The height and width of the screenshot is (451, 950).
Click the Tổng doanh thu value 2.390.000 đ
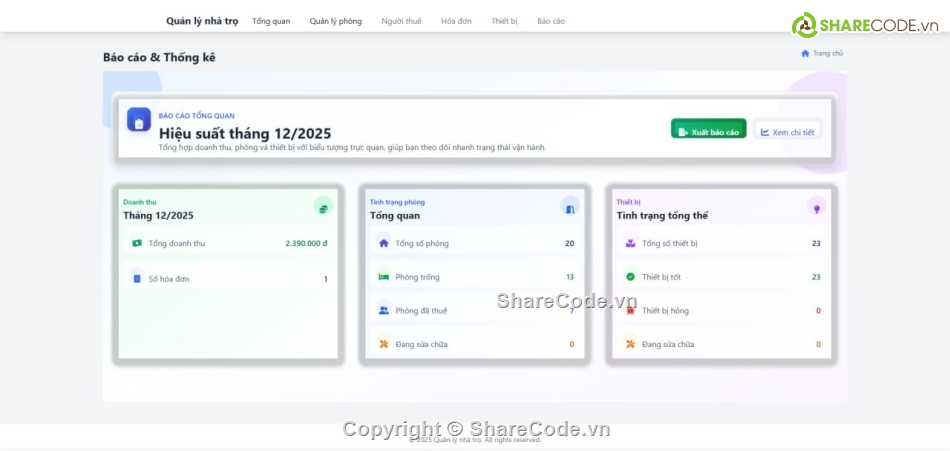tap(307, 243)
